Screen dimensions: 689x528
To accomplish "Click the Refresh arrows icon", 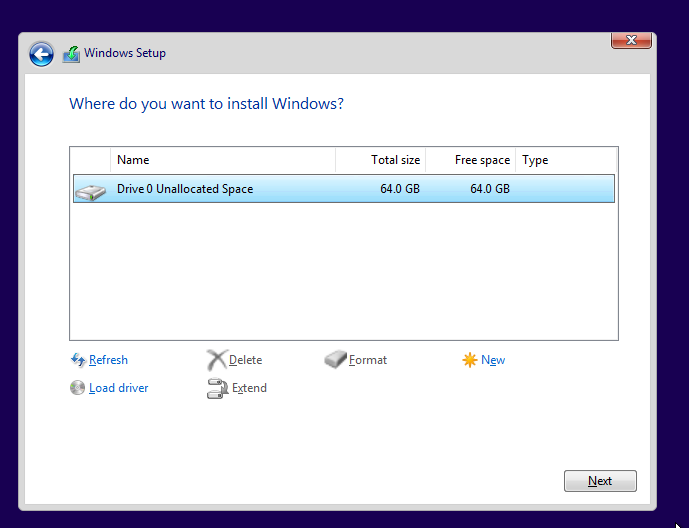I will click(x=78, y=360).
